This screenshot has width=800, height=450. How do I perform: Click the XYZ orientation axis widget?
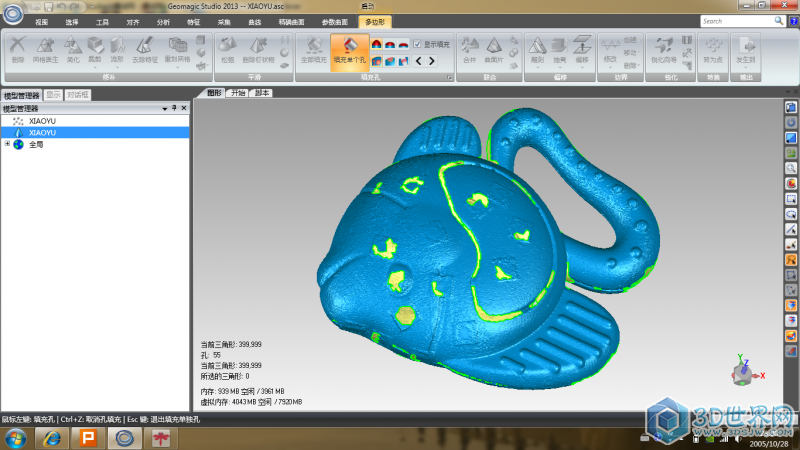click(747, 370)
